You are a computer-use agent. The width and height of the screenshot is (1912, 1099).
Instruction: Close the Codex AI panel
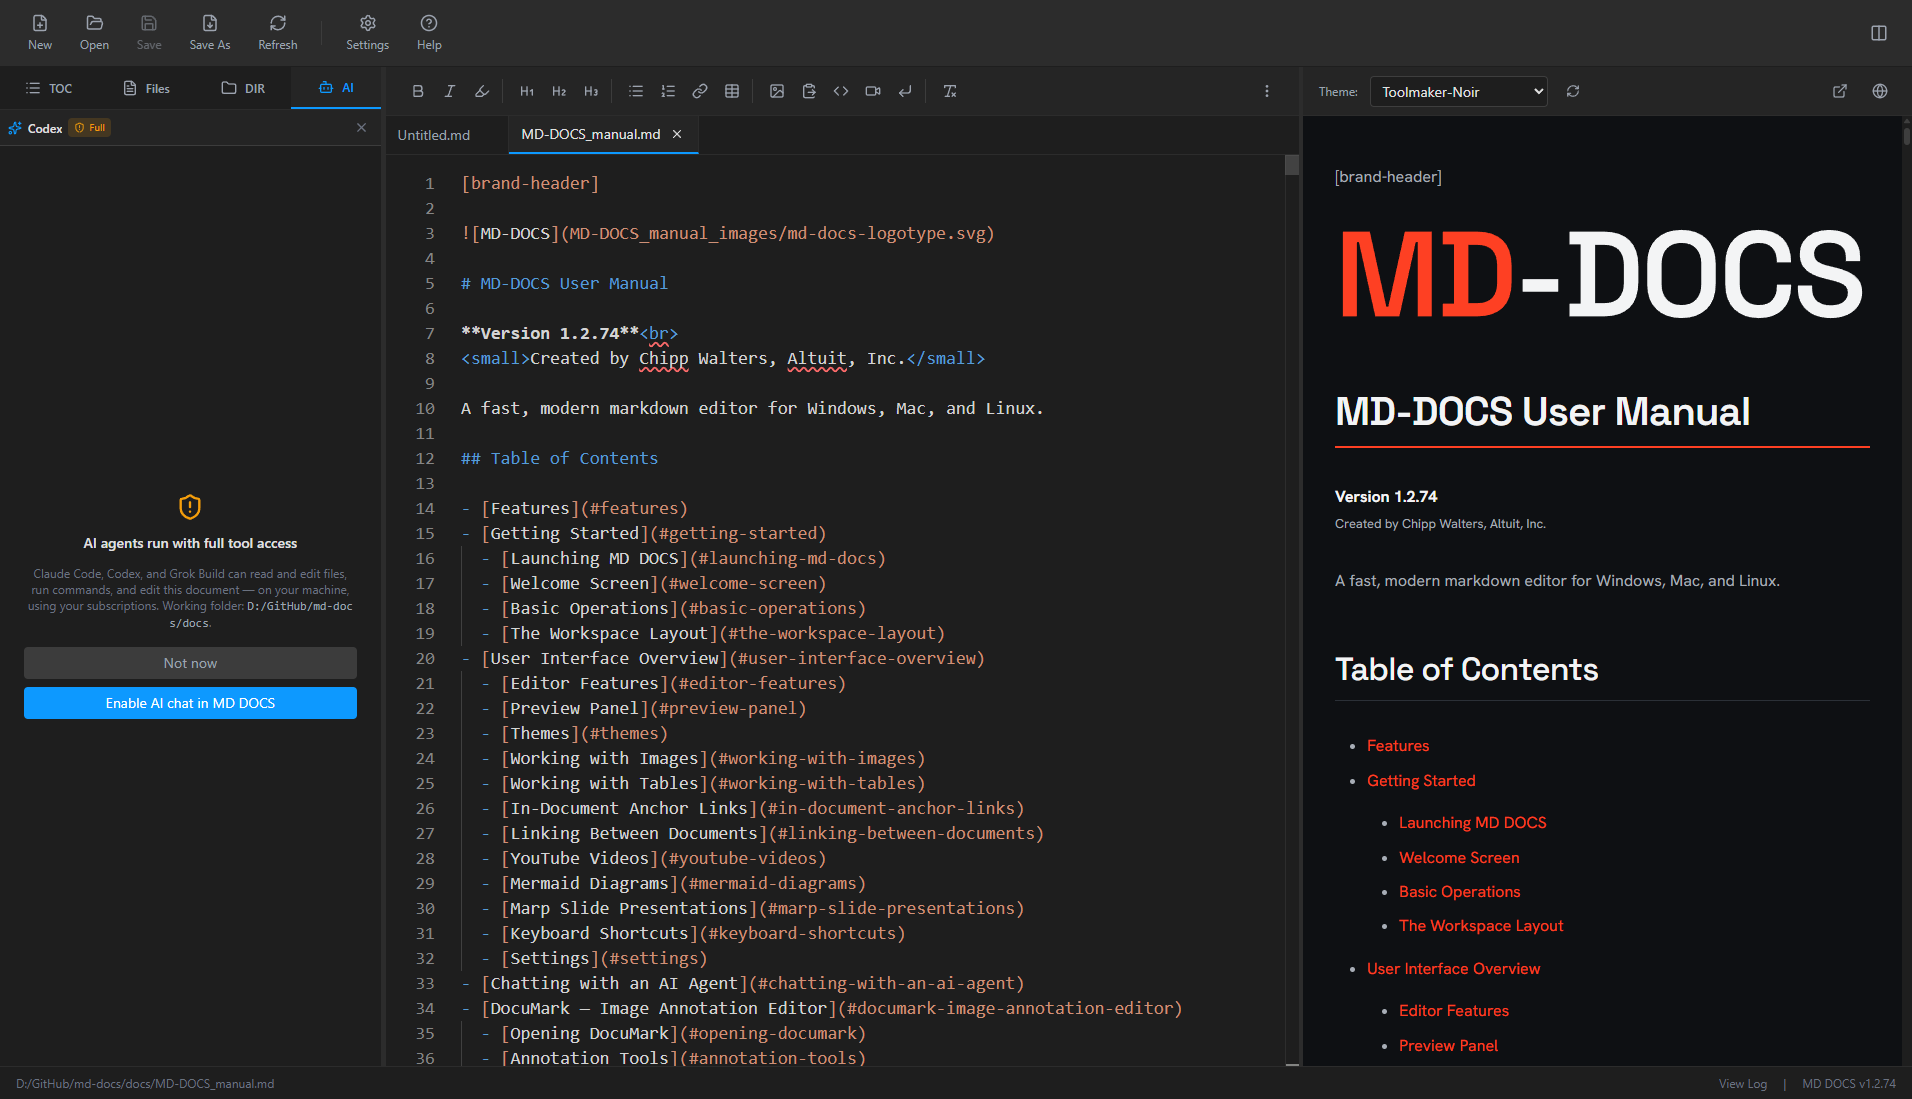[361, 128]
